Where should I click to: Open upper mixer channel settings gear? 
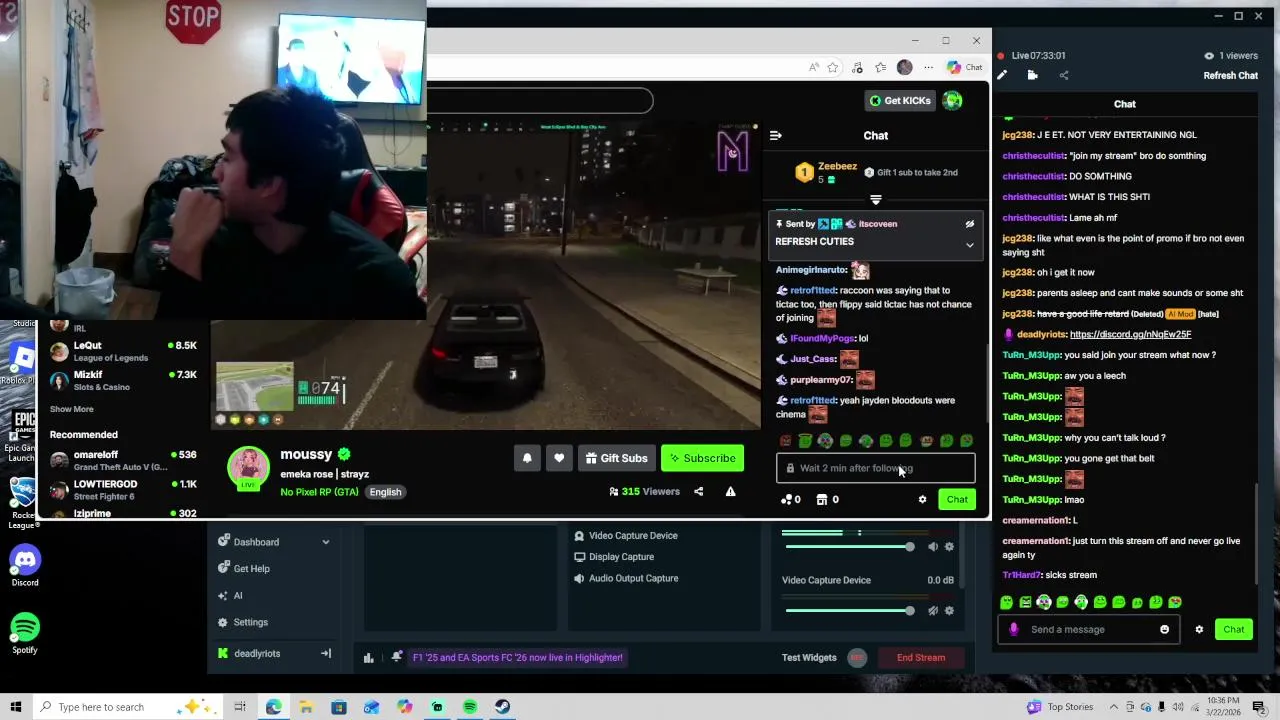point(949,547)
